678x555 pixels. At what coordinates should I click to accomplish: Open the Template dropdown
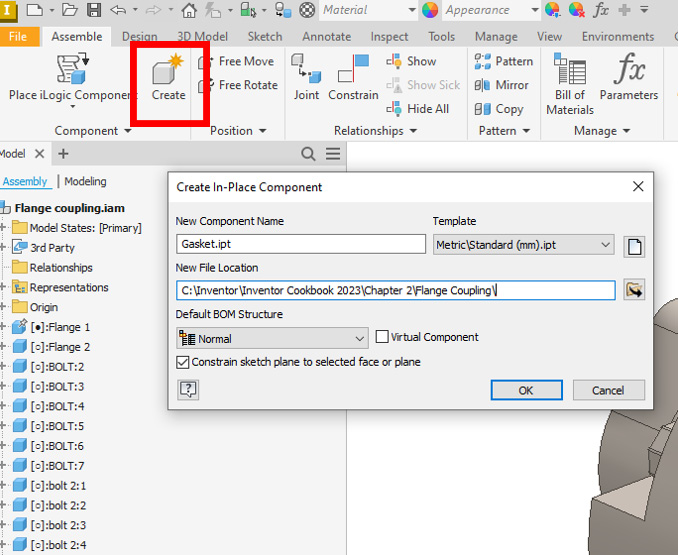click(524, 245)
